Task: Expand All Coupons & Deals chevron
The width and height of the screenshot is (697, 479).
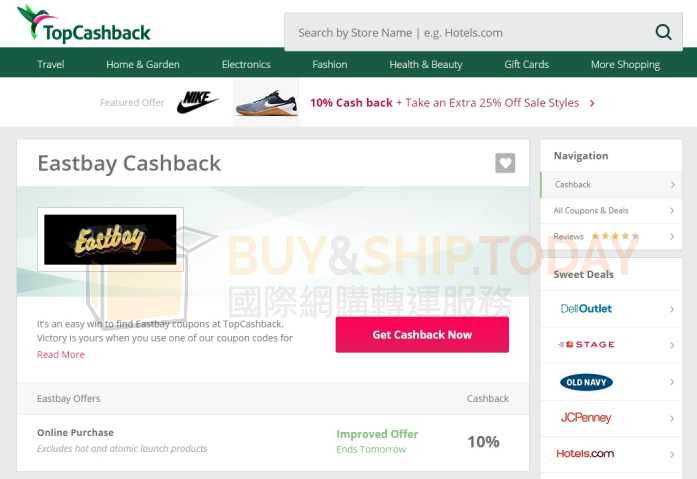Action: [x=672, y=211]
